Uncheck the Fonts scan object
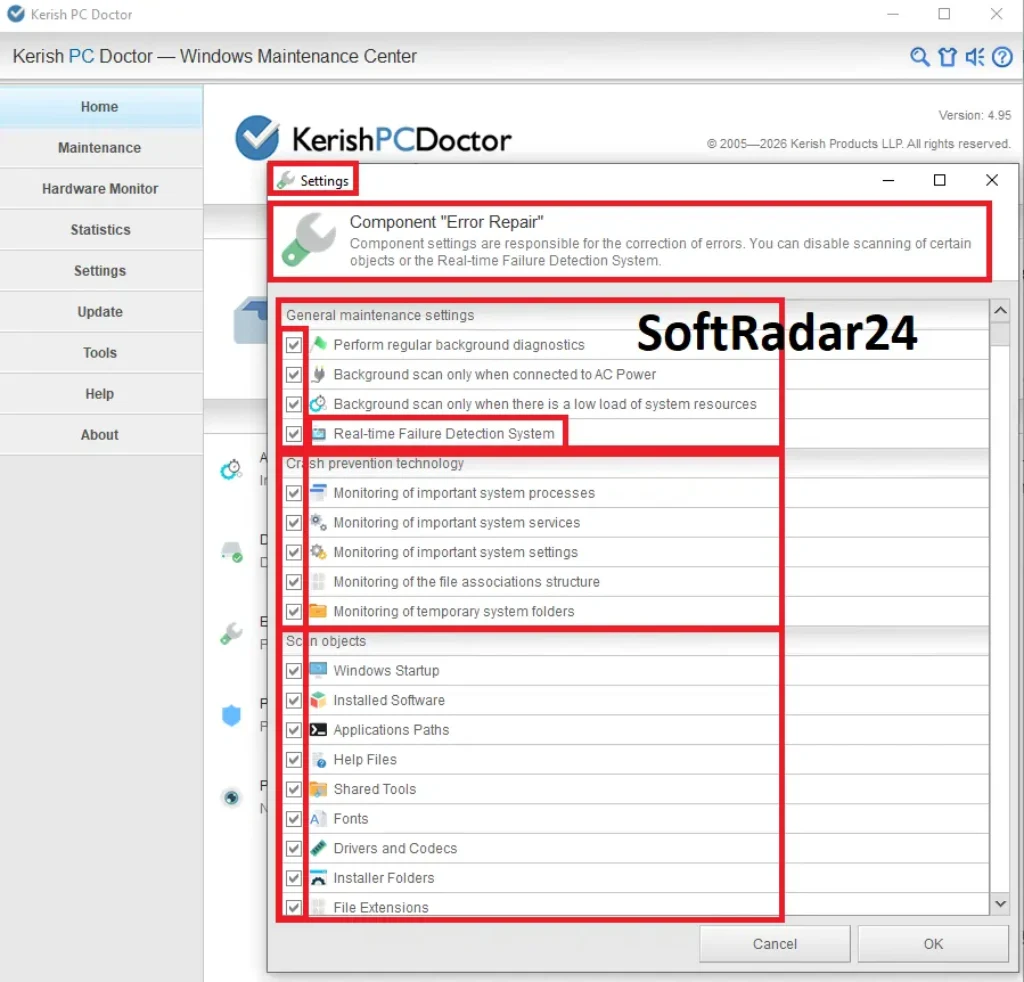Image resolution: width=1024 pixels, height=982 pixels. [x=294, y=819]
